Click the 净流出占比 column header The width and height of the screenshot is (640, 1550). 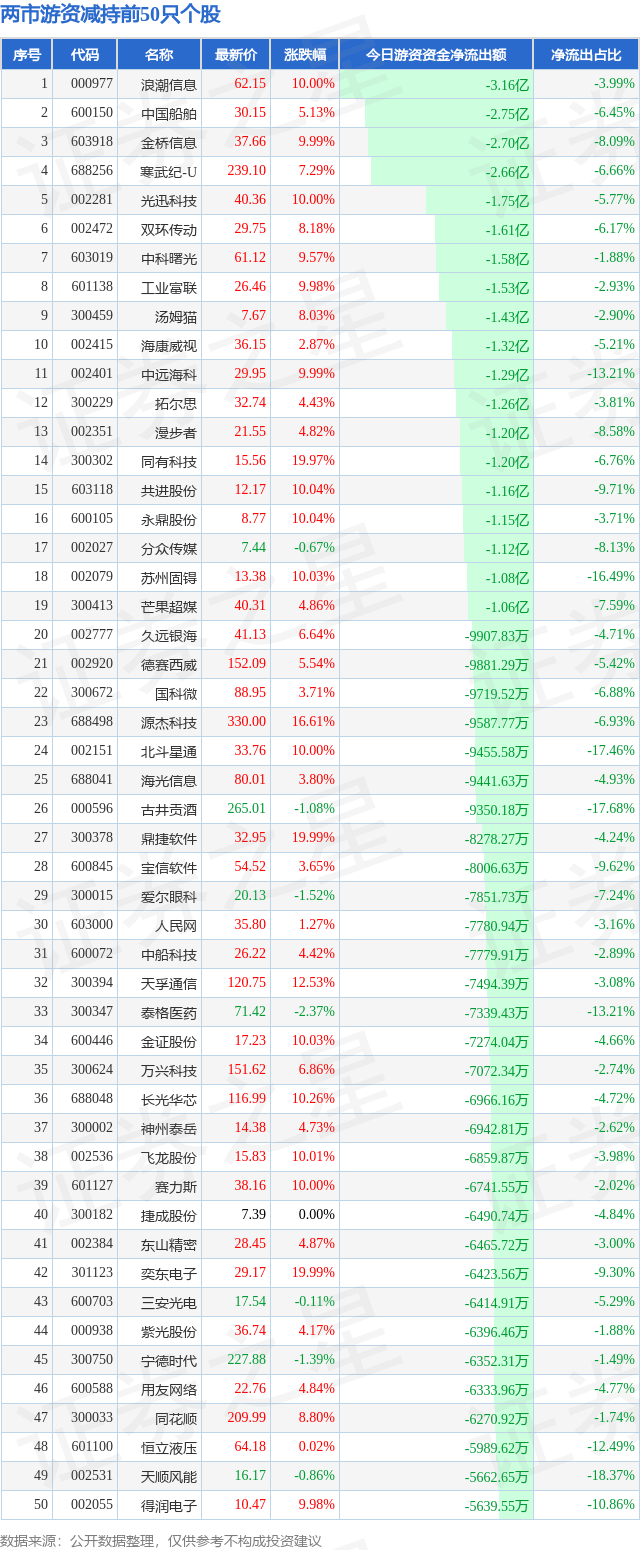point(586,55)
